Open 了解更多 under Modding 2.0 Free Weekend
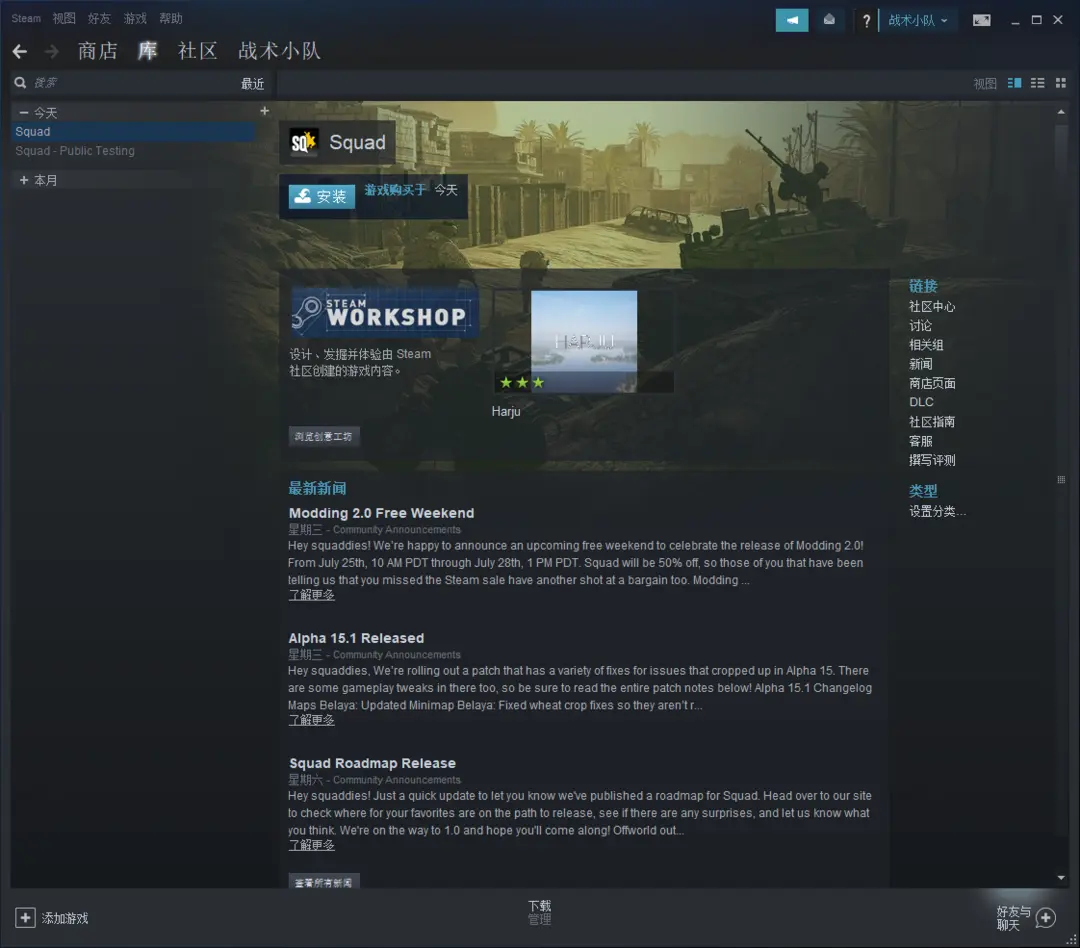This screenshot has width=1080, height=948. click(x=311, y=595)
